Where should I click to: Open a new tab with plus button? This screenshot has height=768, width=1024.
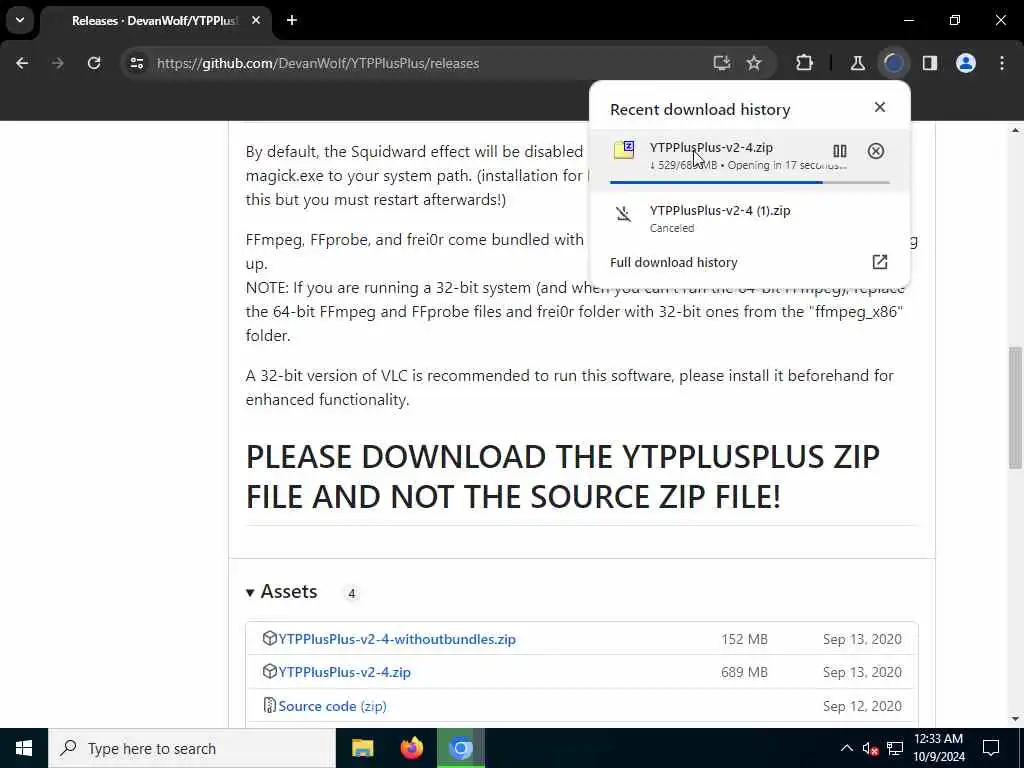(x=292, y=20)
